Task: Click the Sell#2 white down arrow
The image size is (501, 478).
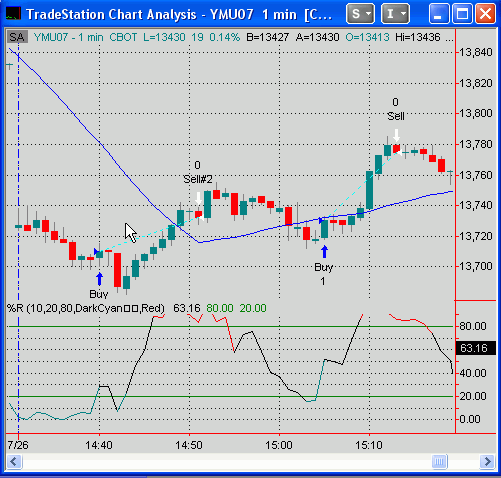Action: click(198, 198)
